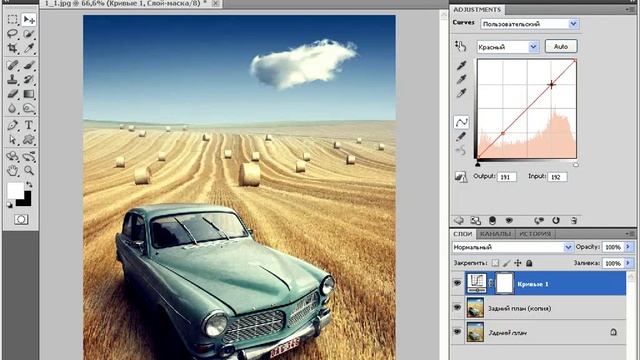Switch to the КАНАЛЫ tab
This screenshot has width=640, height=360.
pyautogui.click(x=496, y=234)
